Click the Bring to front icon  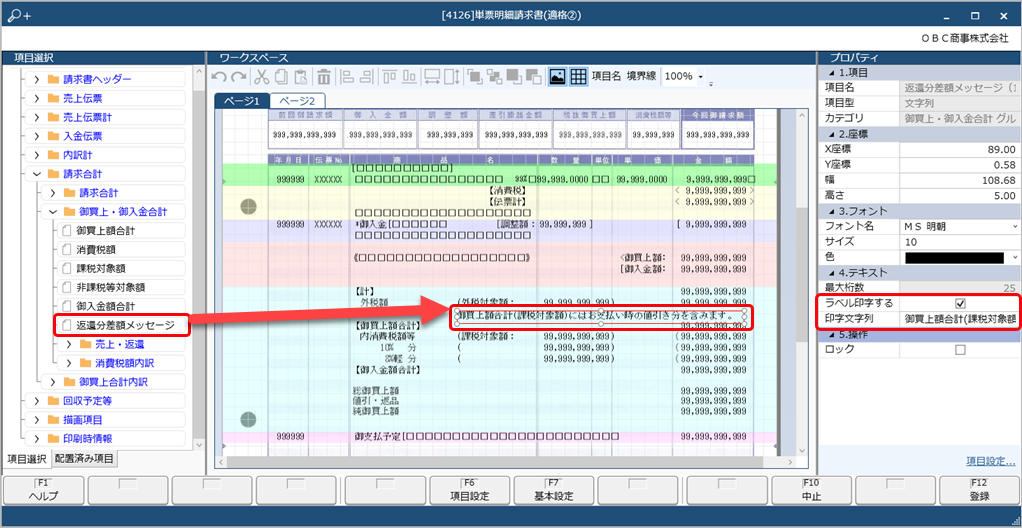coord(475,77)
